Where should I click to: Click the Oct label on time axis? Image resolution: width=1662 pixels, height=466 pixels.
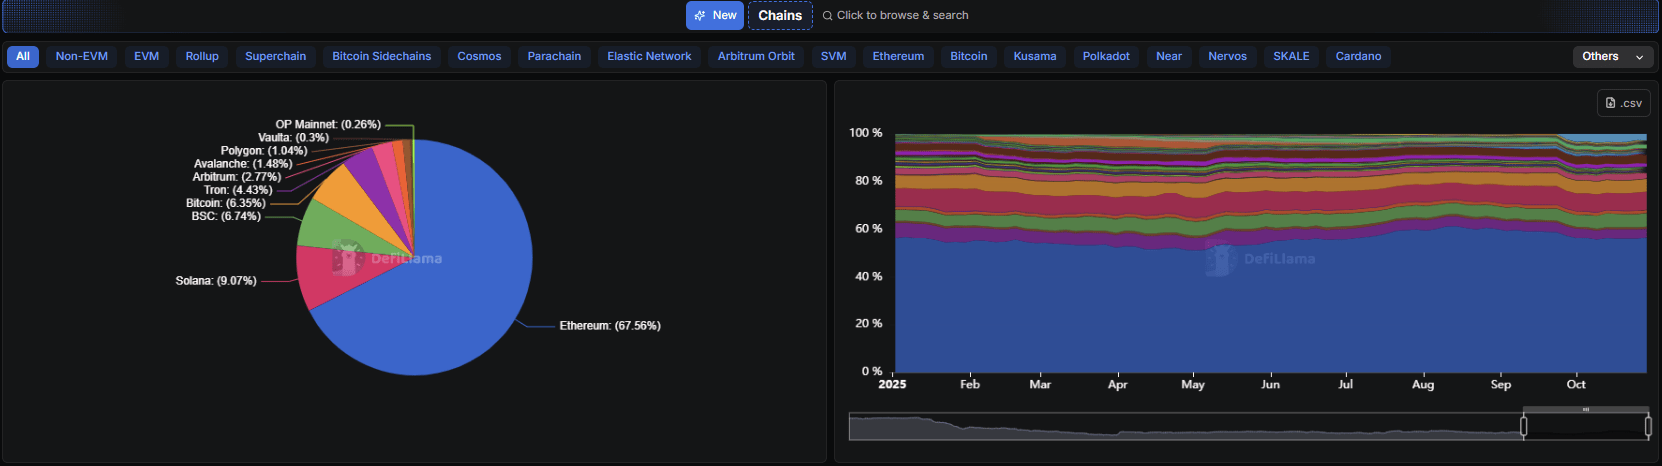[1576, 385]
